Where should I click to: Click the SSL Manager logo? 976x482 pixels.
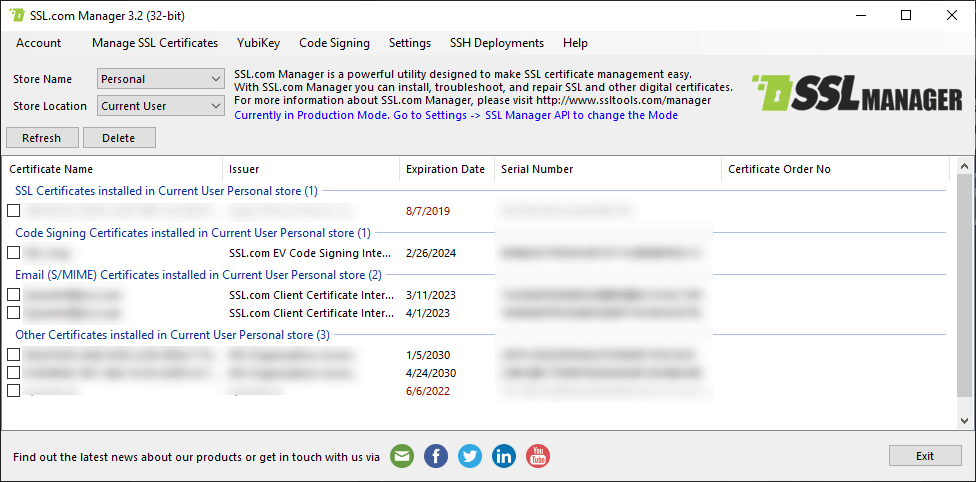(856, 94)
